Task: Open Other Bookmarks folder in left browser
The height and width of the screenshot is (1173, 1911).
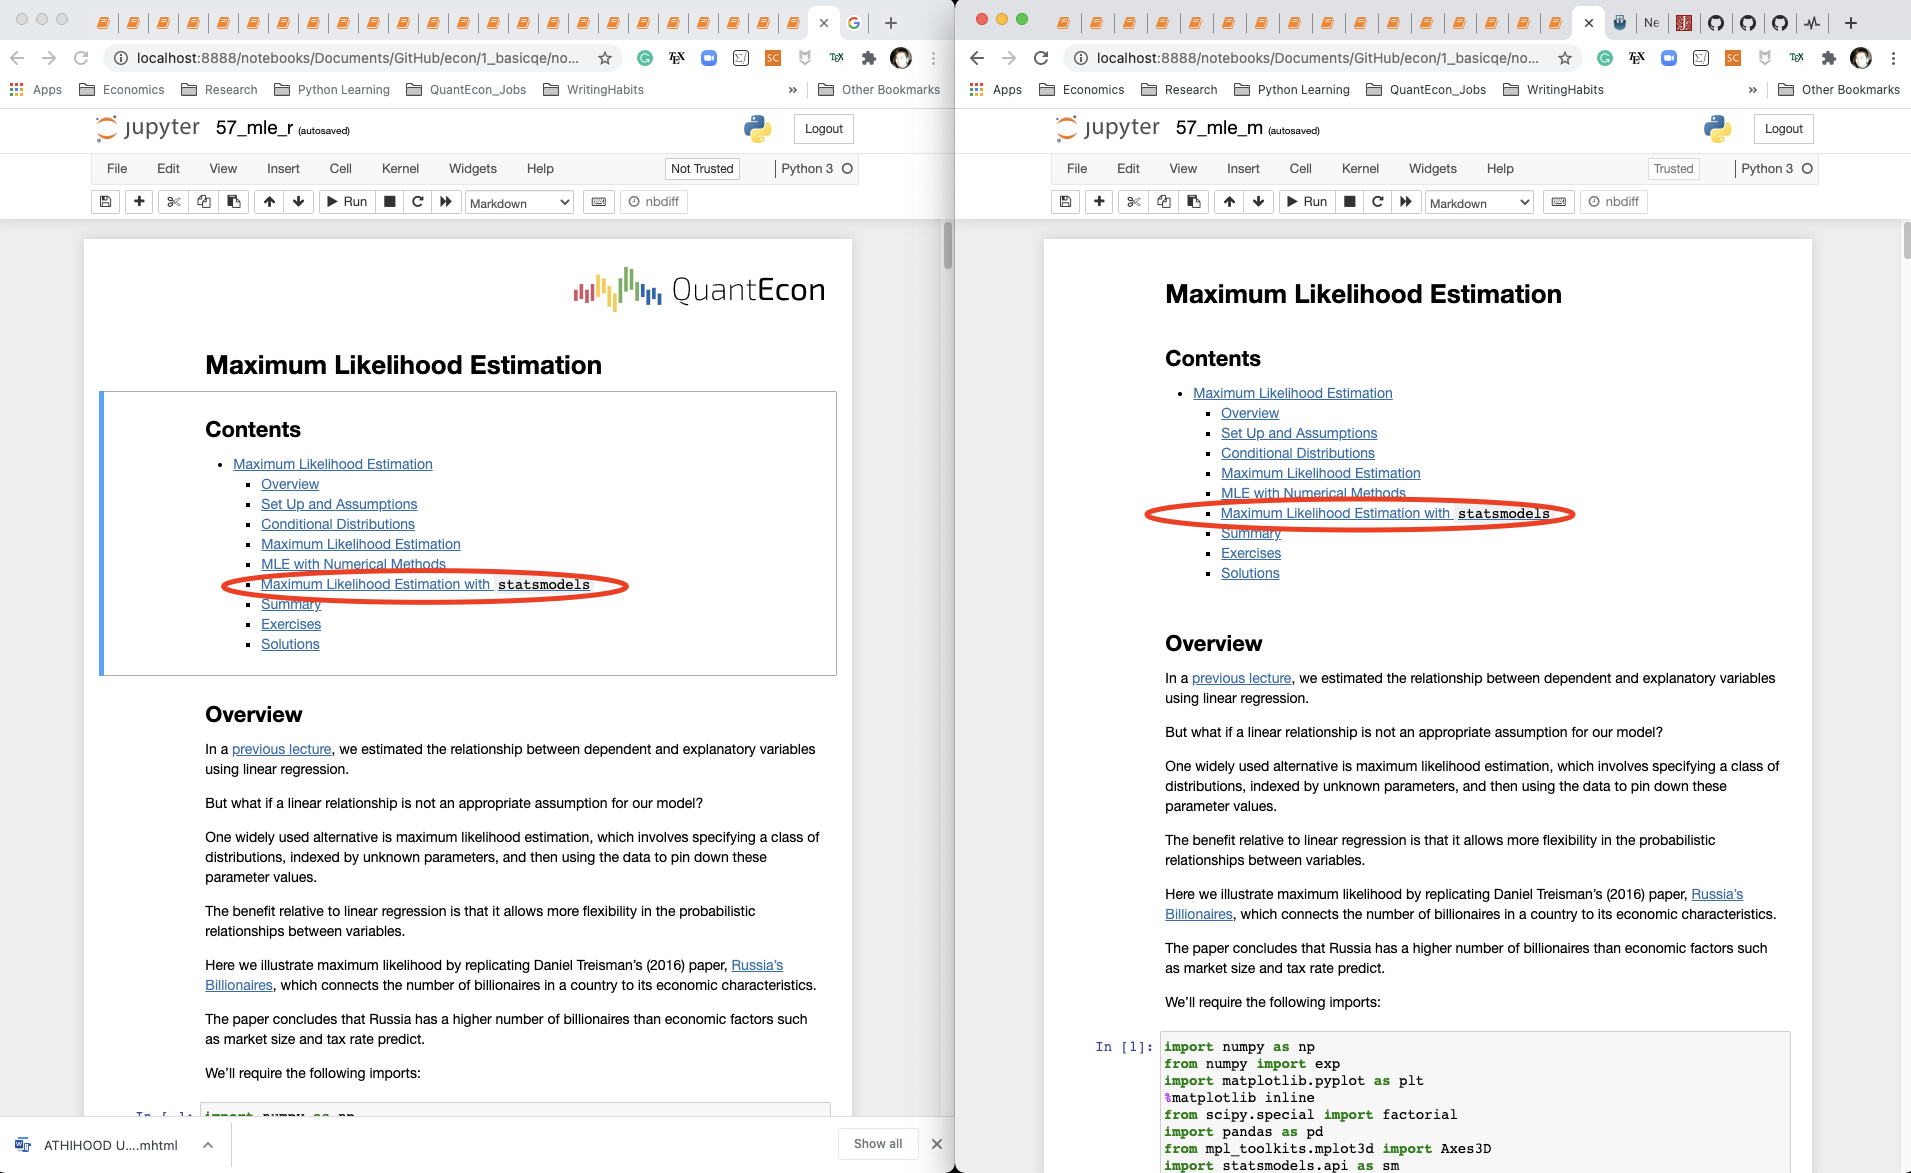Action: pos(879,90)
